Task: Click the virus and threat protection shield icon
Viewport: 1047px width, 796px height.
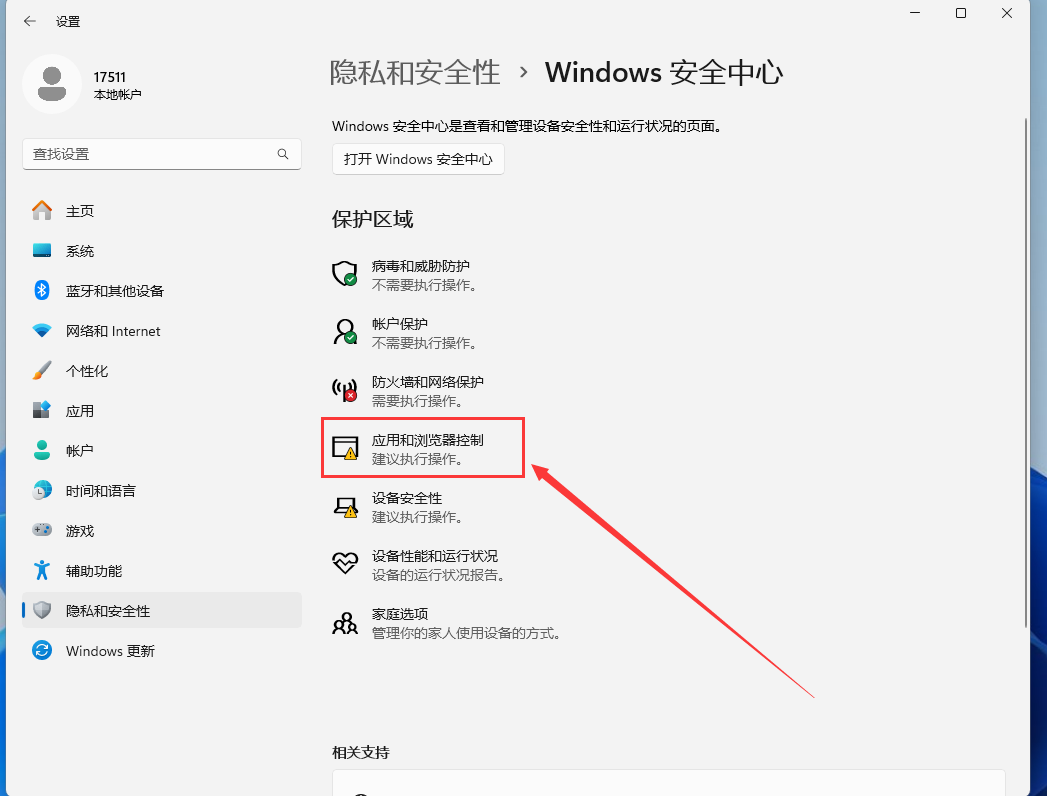Action: pos(345,274)
